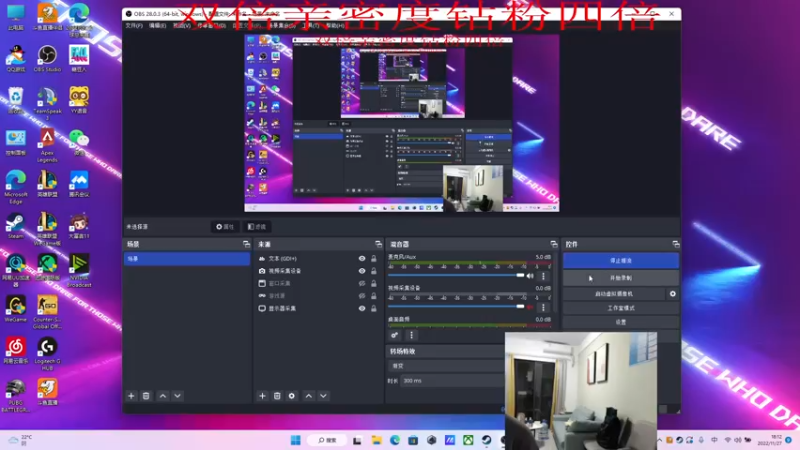The width and height of the screenshot is (800, 450).
Task: Select 显示器采集 source row
Action: (318, 309)
